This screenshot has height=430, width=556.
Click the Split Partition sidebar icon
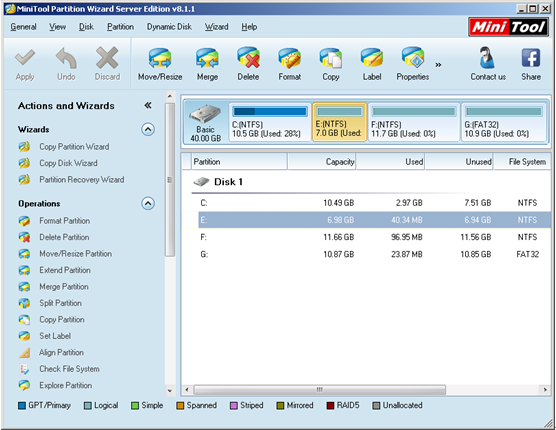(x=24, y=303)
